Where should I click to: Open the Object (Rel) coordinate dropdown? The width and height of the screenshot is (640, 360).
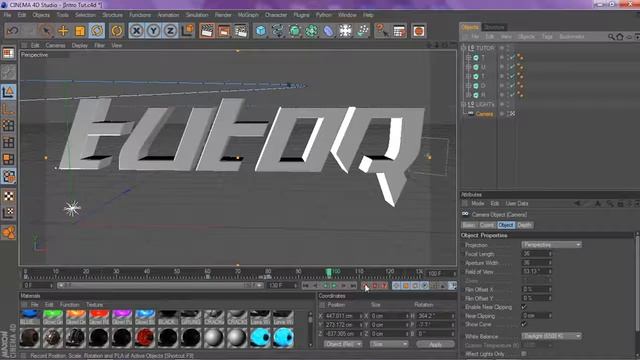[x=343, y=344]
